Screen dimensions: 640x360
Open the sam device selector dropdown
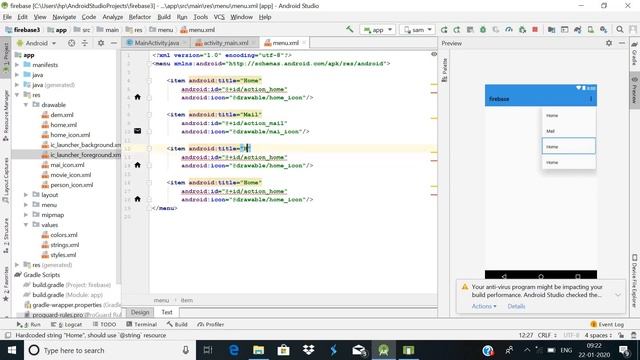pyautogui.click(x=417, y=30)
